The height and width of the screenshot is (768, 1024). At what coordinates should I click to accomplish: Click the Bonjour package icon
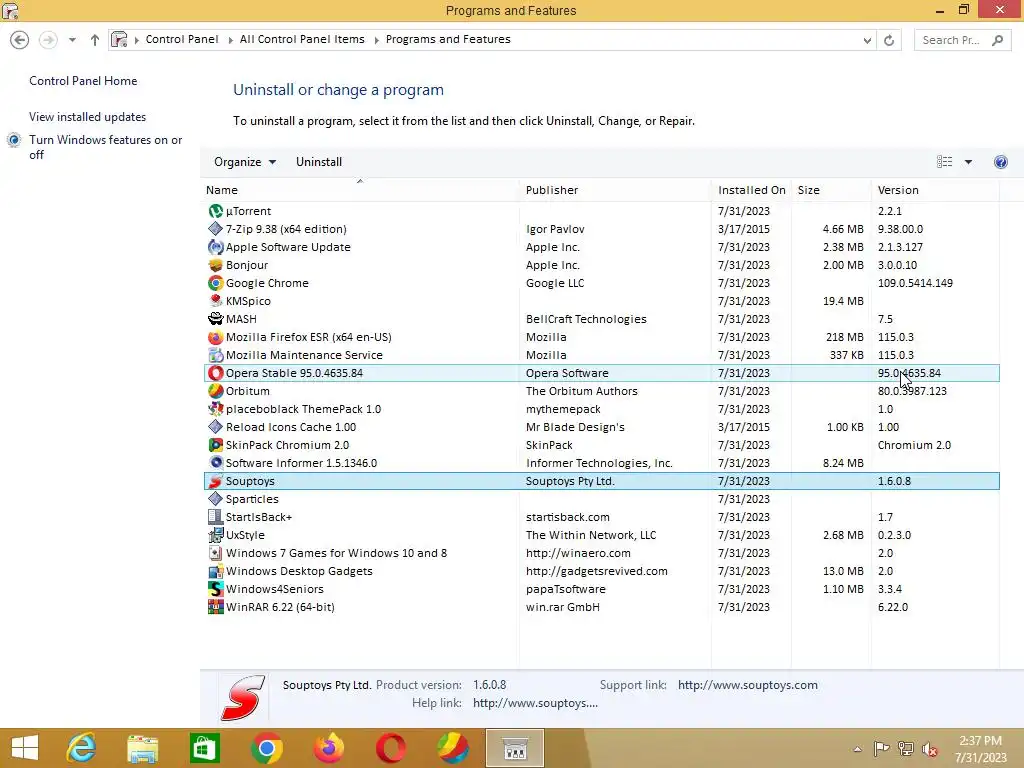216,265
